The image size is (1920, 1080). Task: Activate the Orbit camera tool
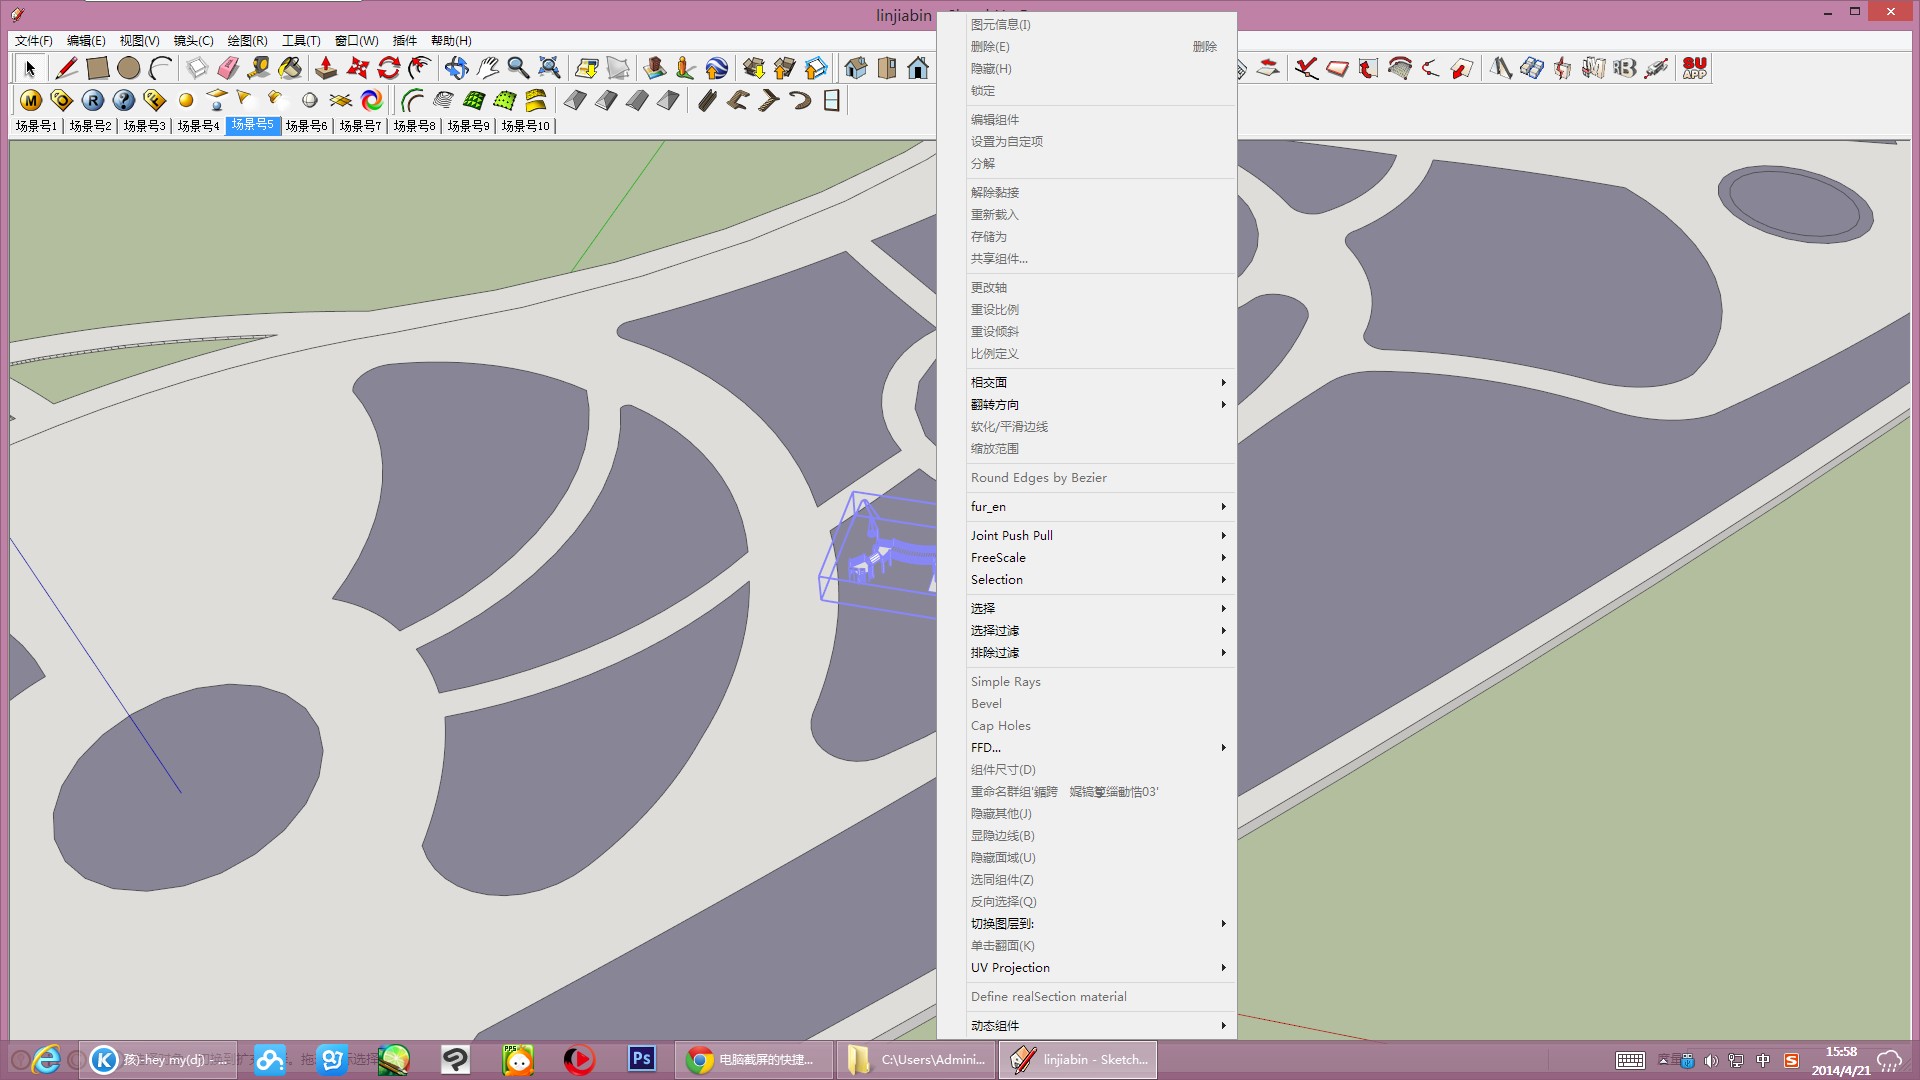point(456,68)
